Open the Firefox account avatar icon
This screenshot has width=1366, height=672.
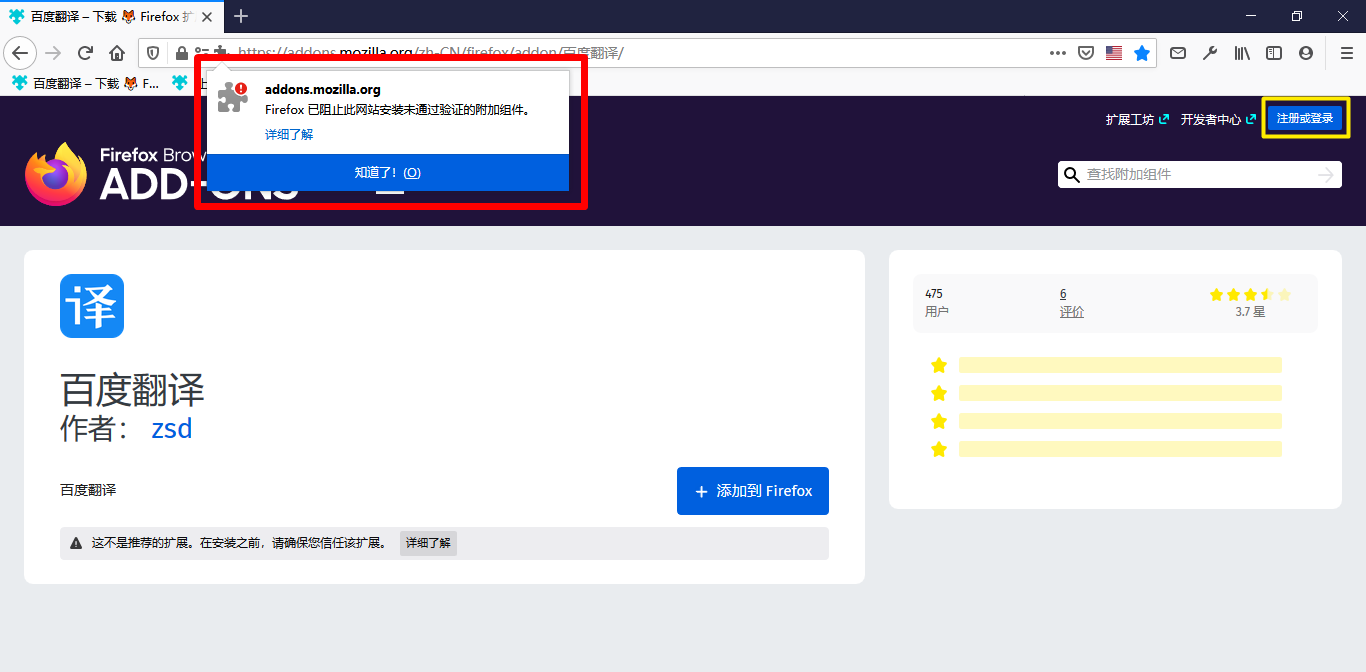pyautogui.click(x=1306, y=53)
